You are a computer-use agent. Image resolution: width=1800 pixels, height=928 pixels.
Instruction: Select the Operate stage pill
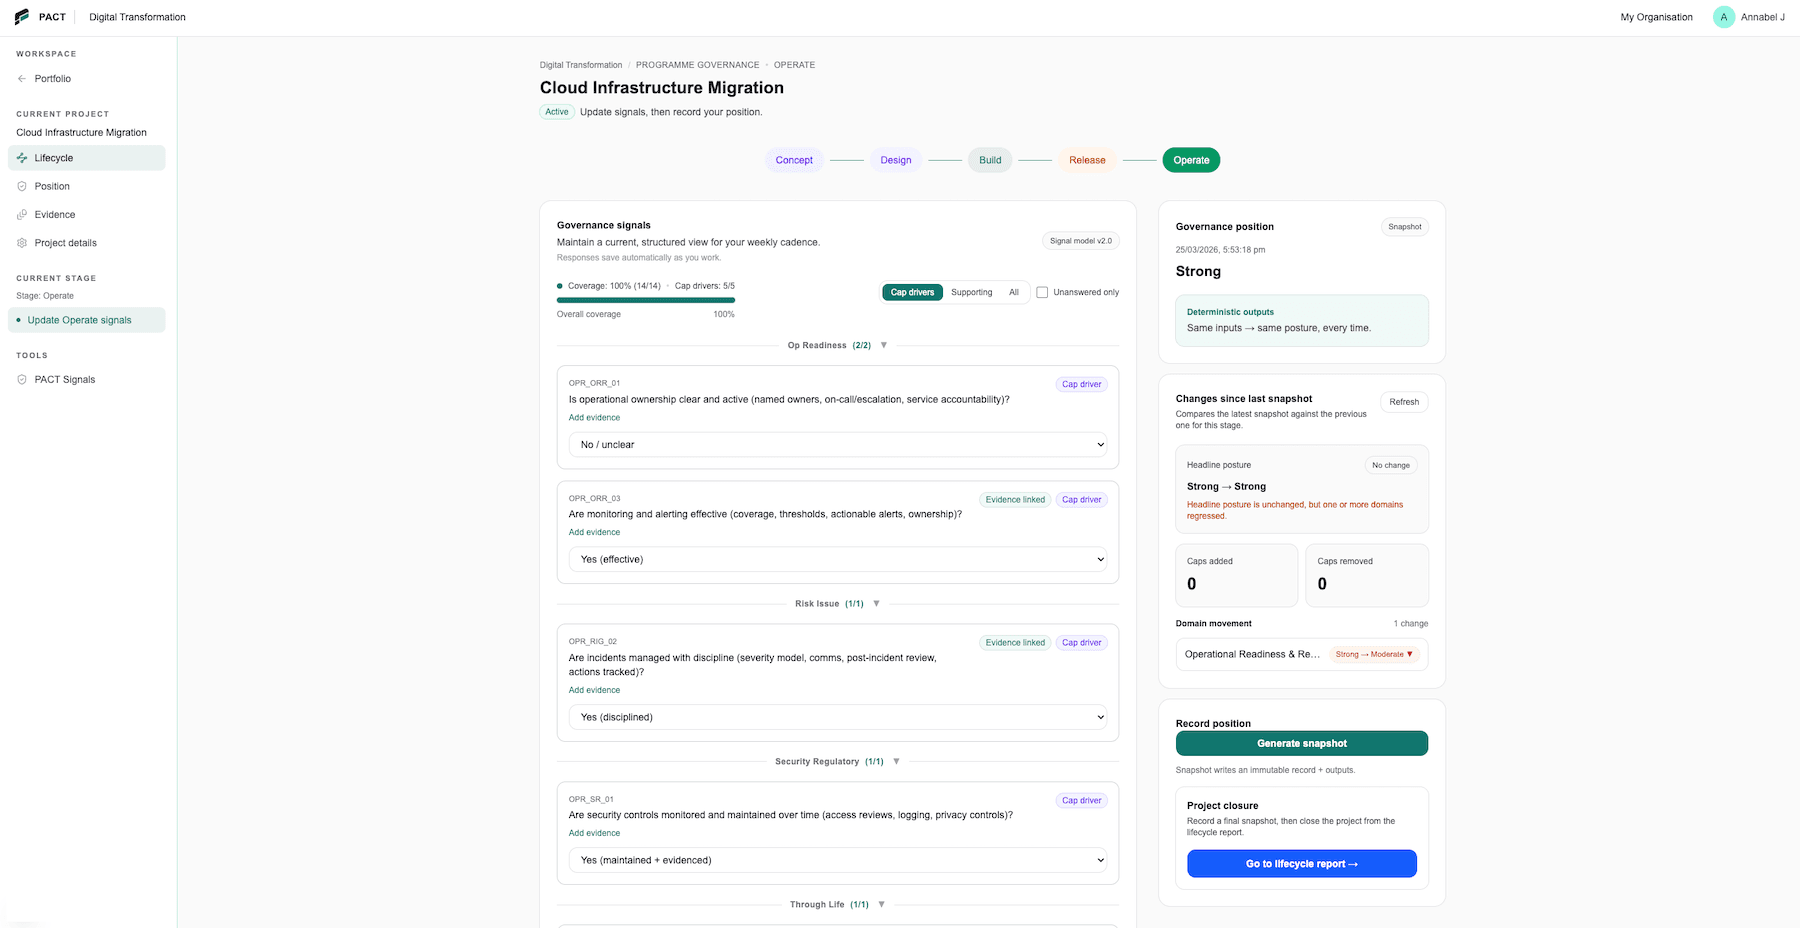click(x=1191, y=160)
